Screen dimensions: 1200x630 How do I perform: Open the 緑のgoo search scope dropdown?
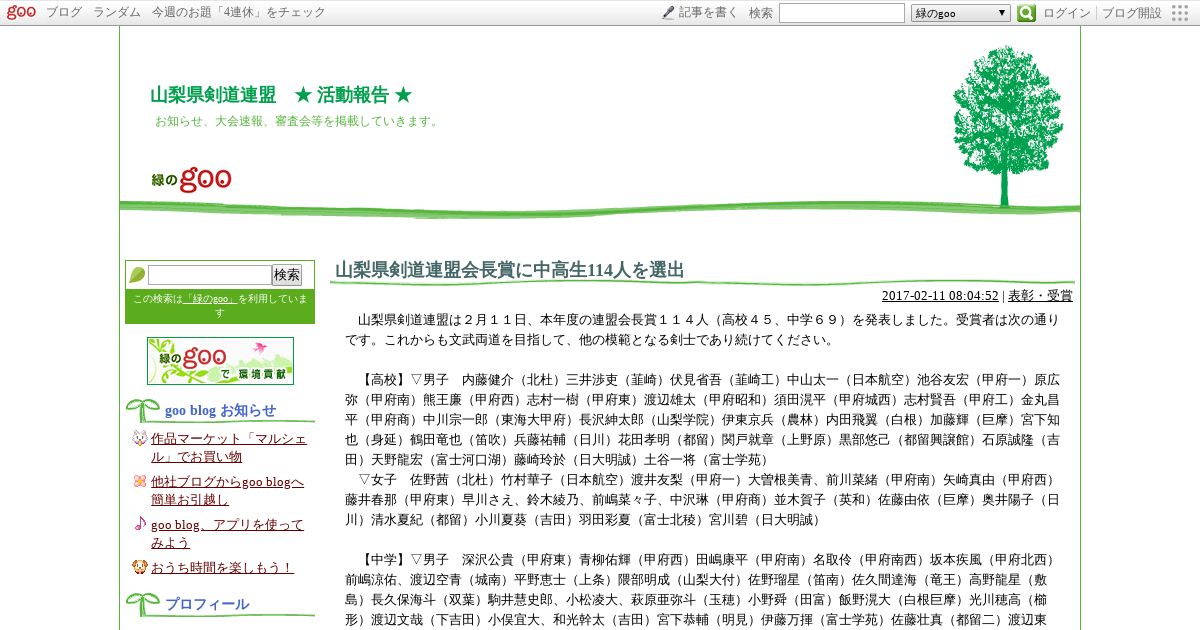tap(961, 13)
